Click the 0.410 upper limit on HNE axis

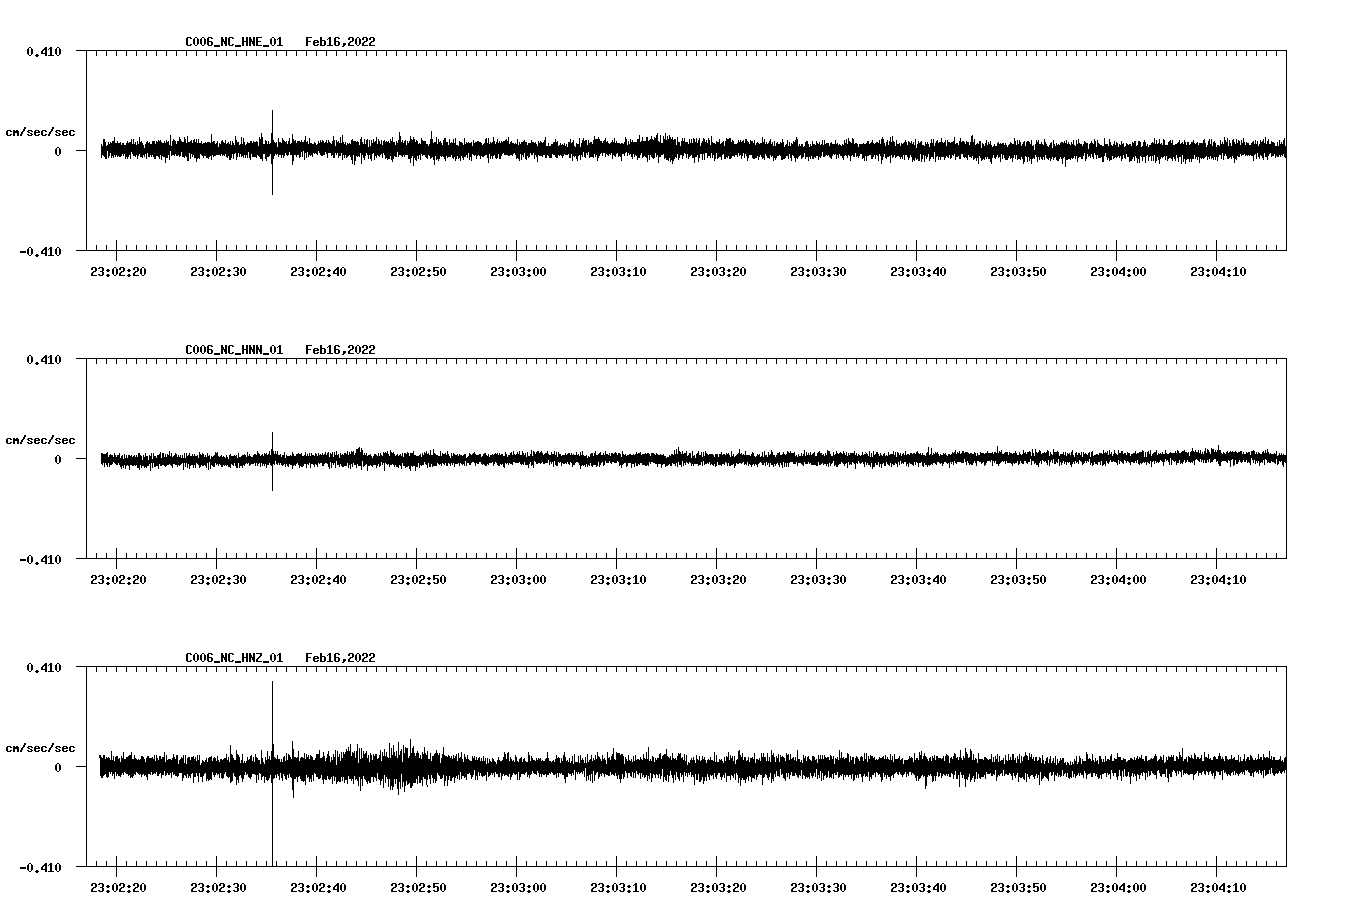[x=43, y=51]
